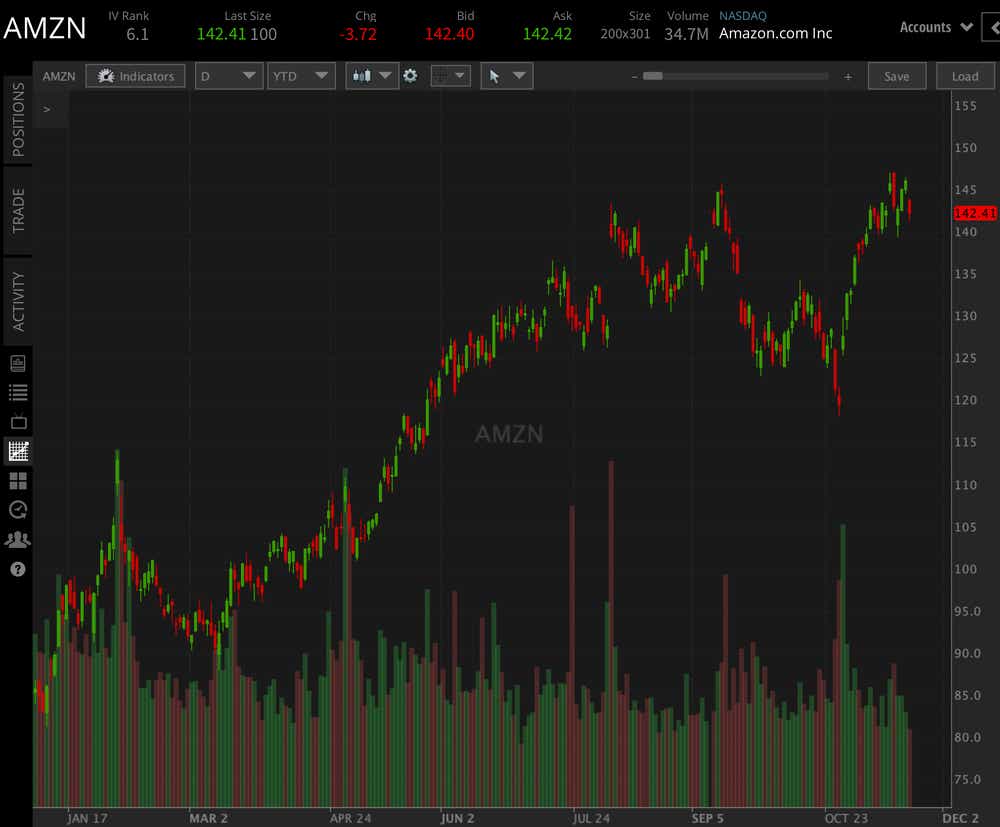1000x827 pixels.
Task: Load a saved chart layout
Action: tap(964, 75)
